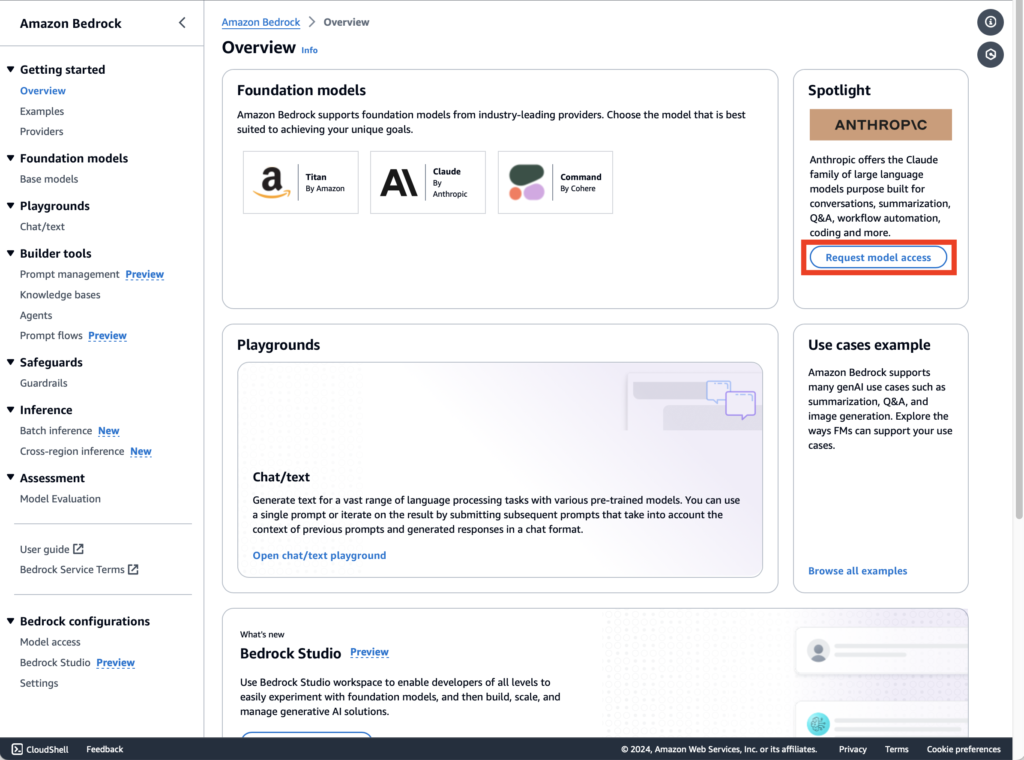Viewport: 1024px width, 760px height.
Task: Open Bedrock Studio in sidebar
Action: tap(55, 663)
